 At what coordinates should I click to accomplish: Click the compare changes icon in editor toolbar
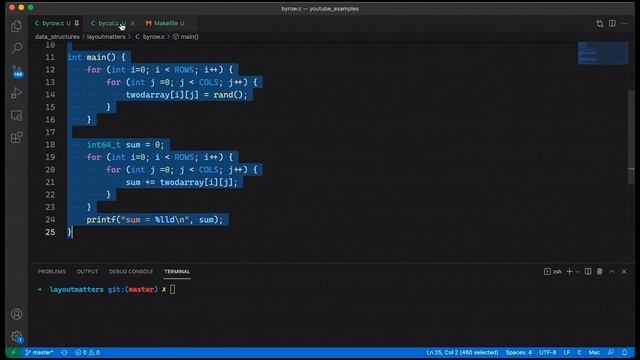[x=600, y=23]
